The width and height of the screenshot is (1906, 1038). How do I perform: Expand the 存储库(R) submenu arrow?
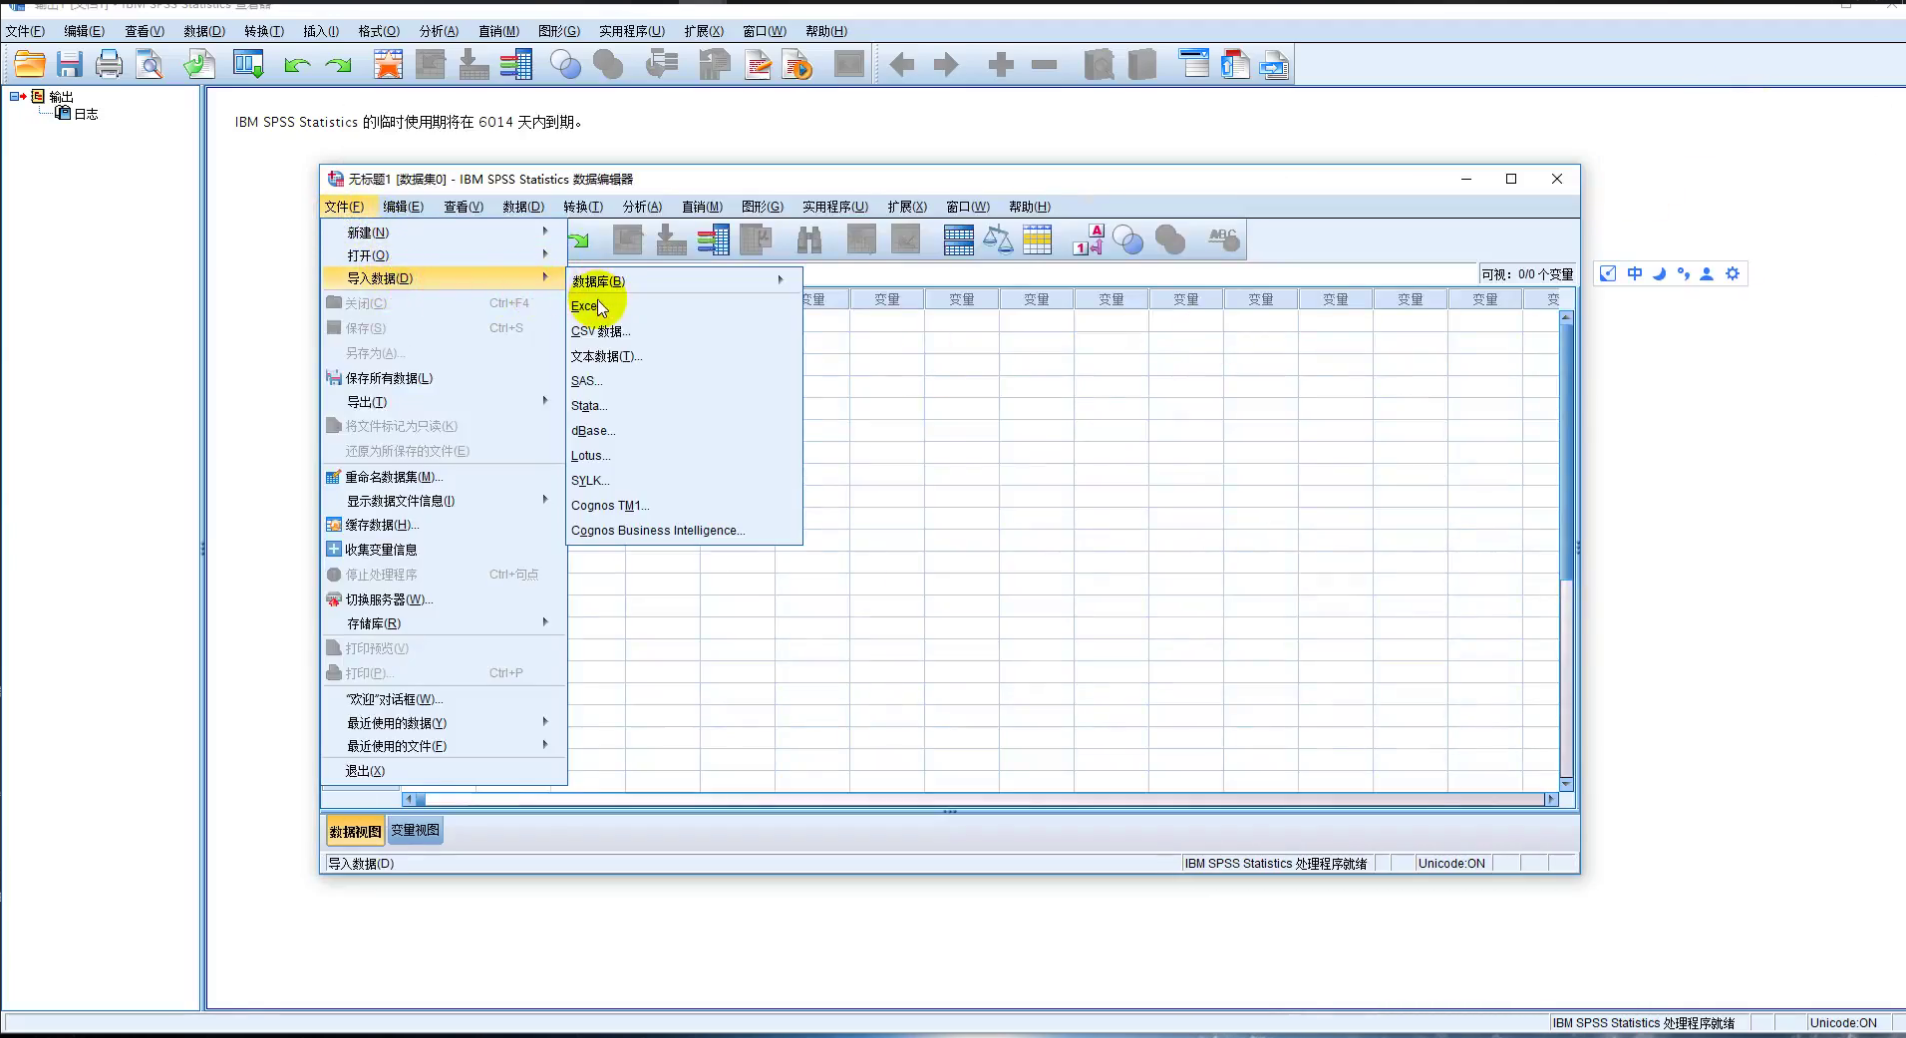[x=545, y=622]
